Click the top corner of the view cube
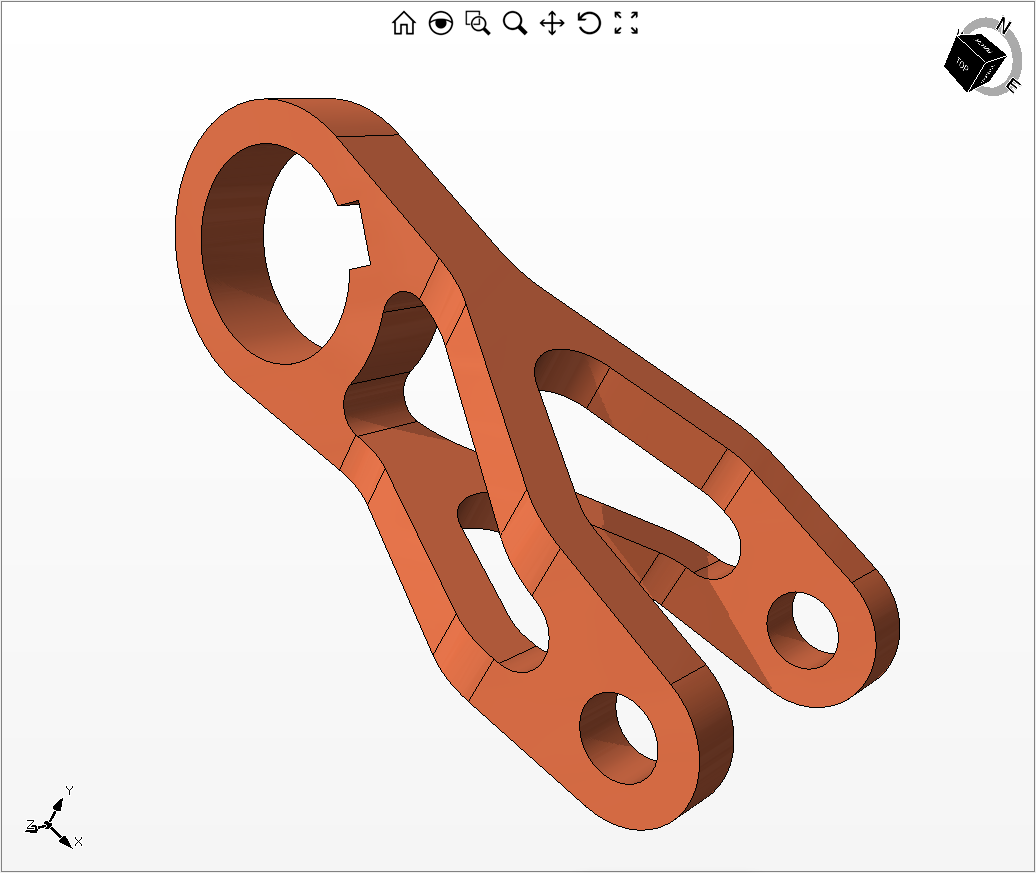This screenshot has height=873, width=1036. click(x=958, y=35)
